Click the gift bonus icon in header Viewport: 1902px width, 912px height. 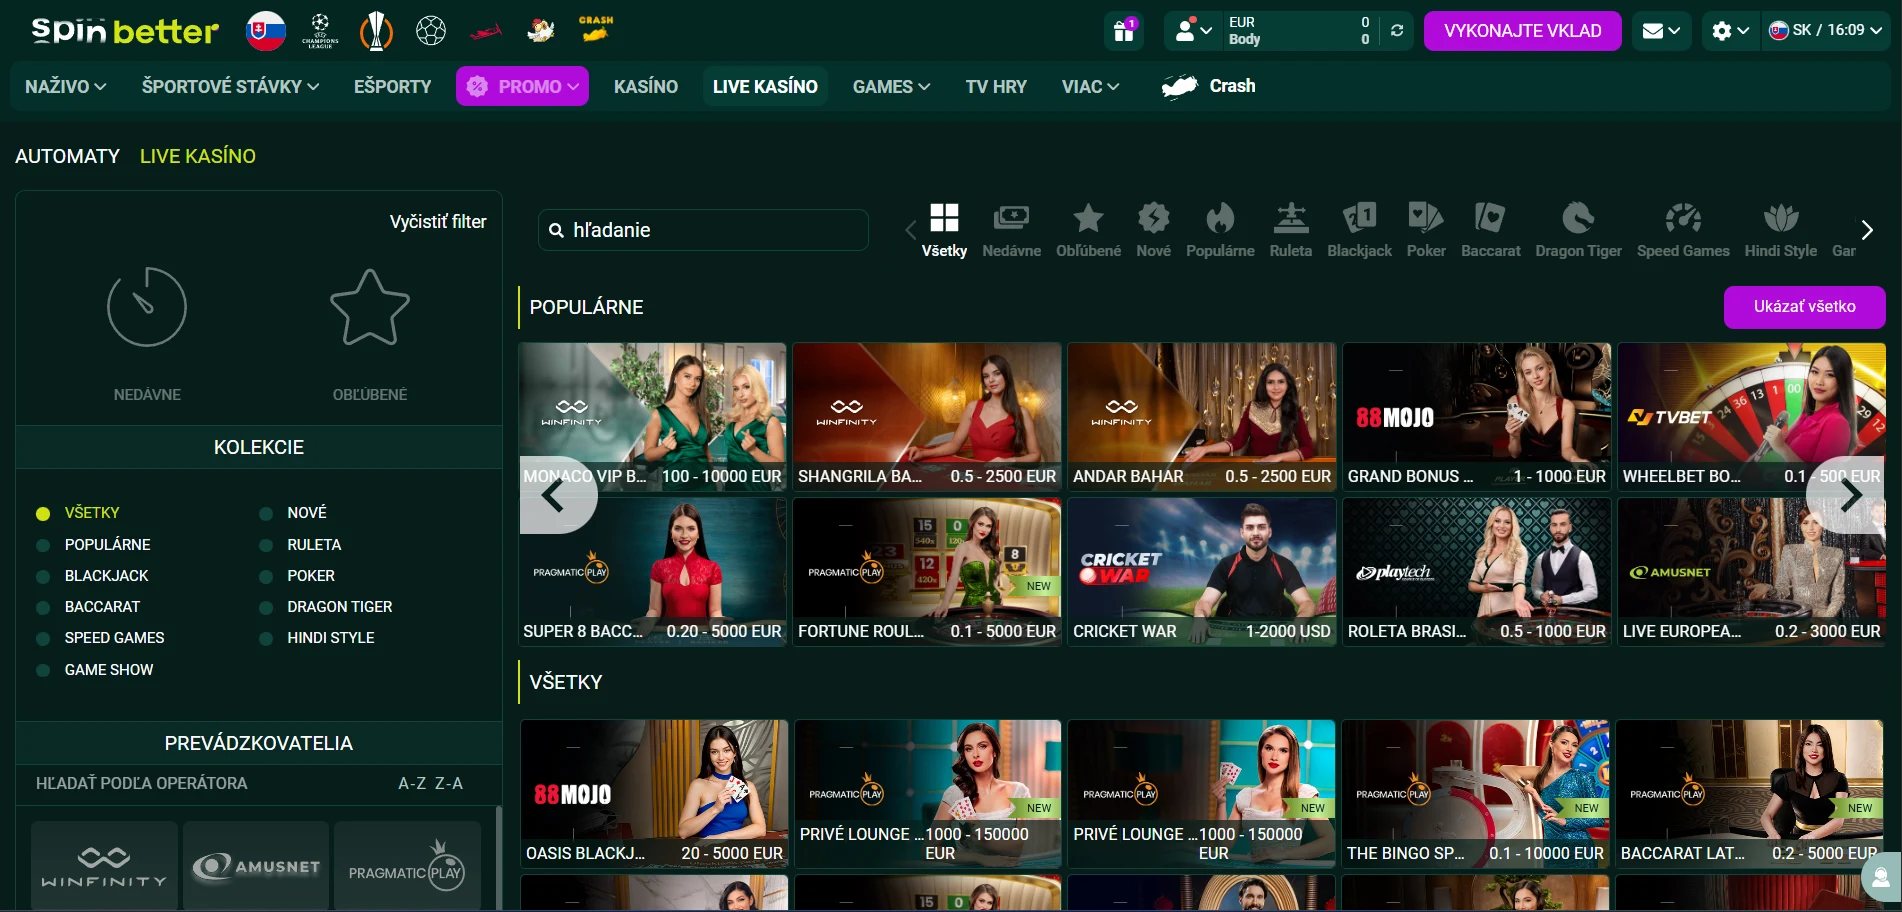(x=1124, y=31)
